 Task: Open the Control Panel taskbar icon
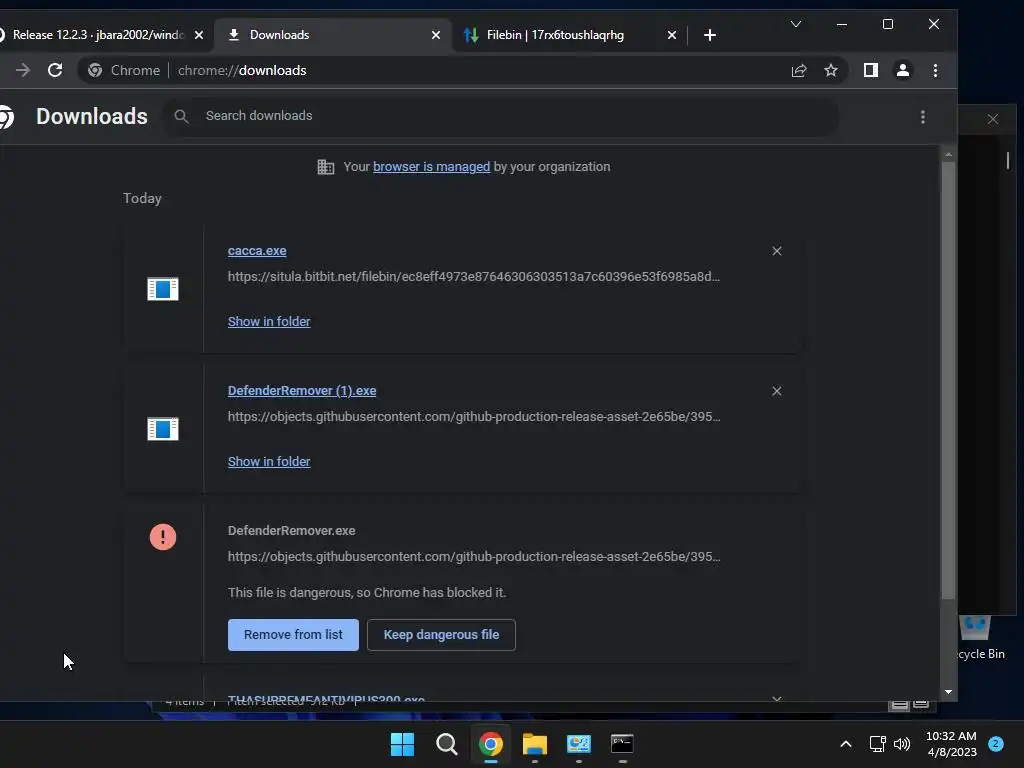click(x=579, y=744)
